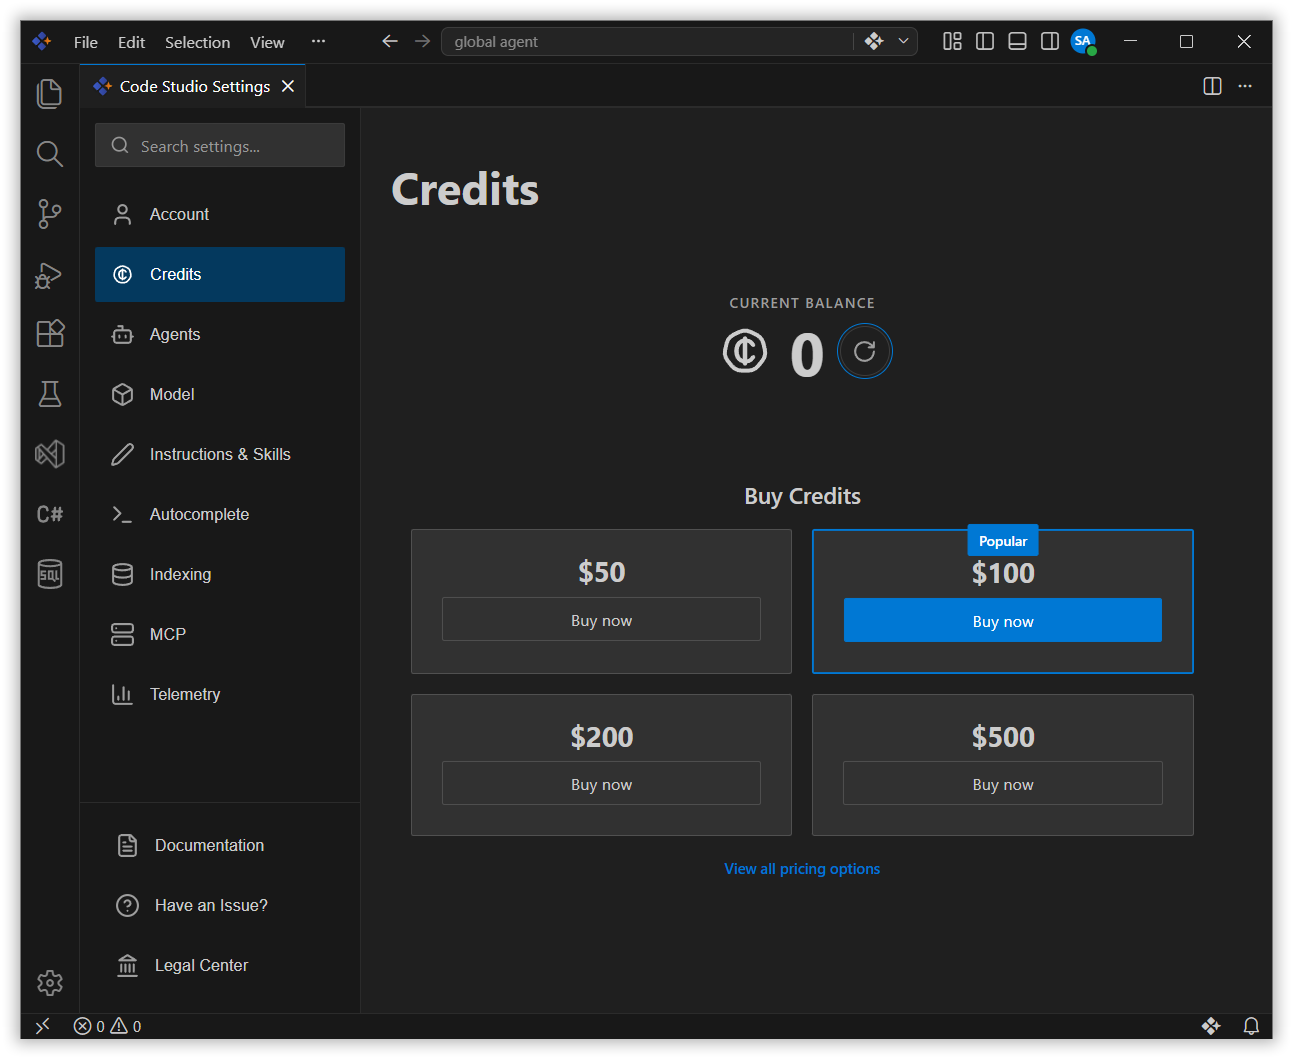
Task: Open the title bar overflow menu dots
Action: [x=318, y=41]
